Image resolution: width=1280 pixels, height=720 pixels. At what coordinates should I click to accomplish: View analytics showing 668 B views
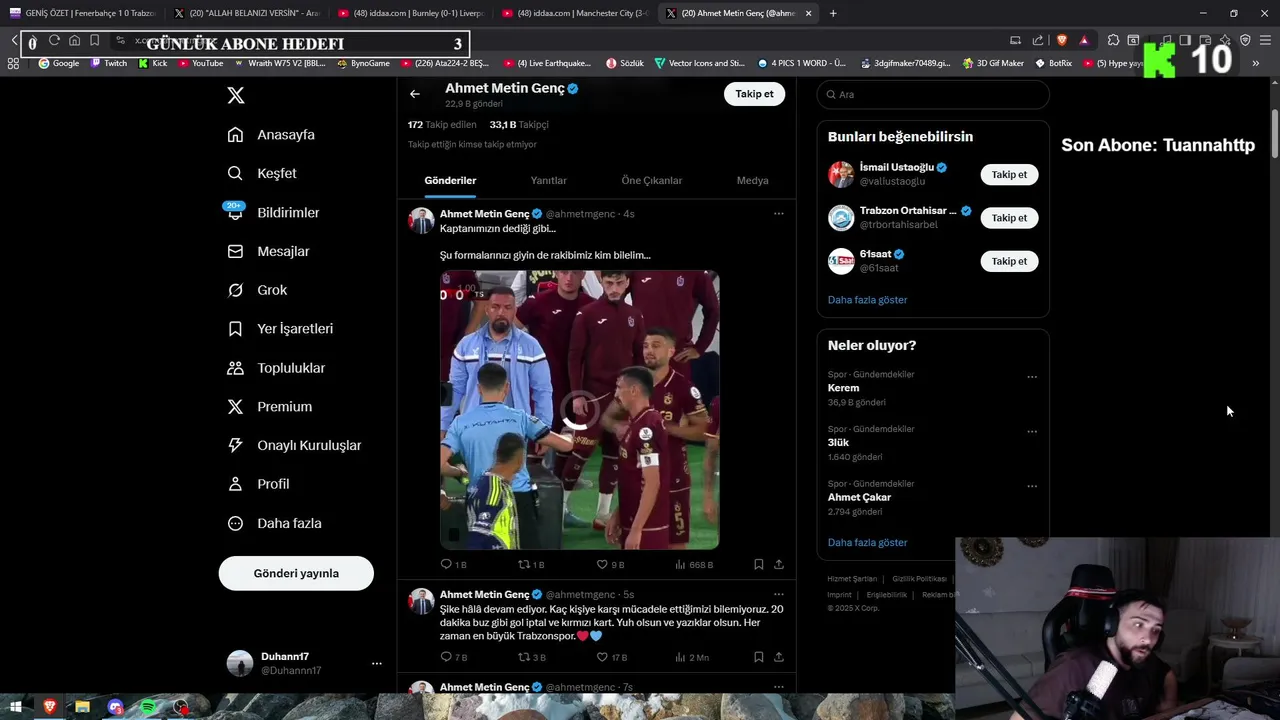point(694,564)
